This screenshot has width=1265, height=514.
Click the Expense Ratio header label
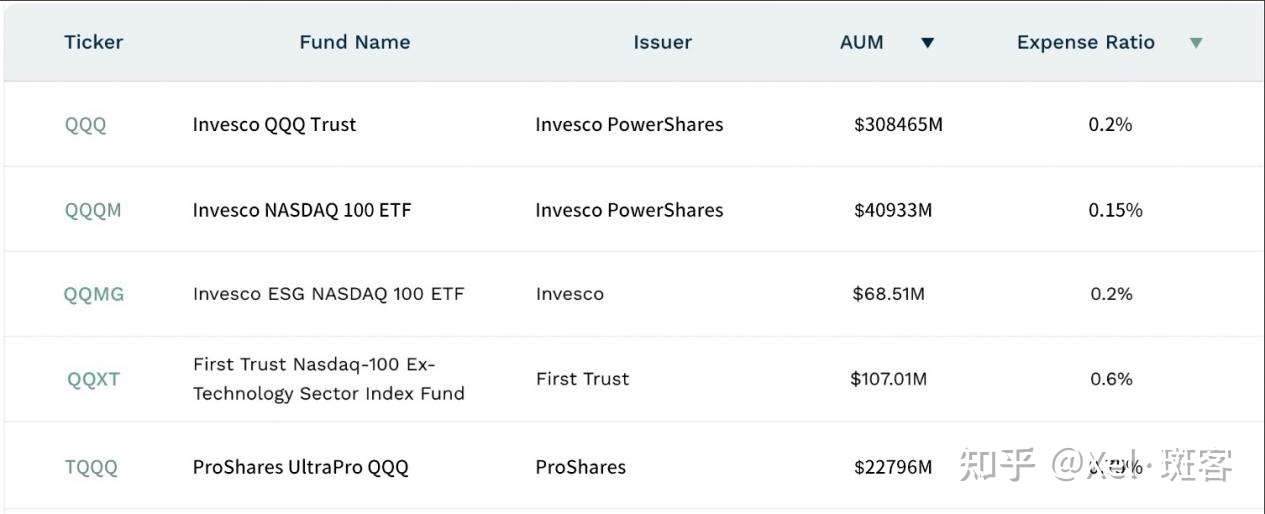[1086, 42]
